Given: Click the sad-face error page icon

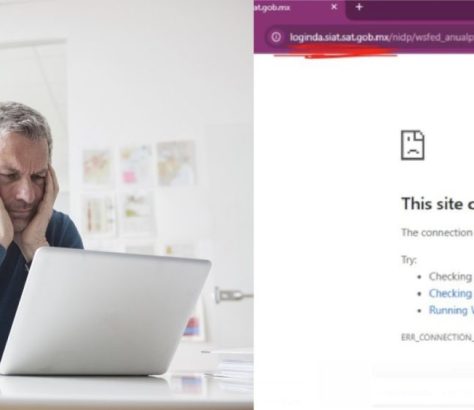Looking at the screenshot, I should 413,145.
